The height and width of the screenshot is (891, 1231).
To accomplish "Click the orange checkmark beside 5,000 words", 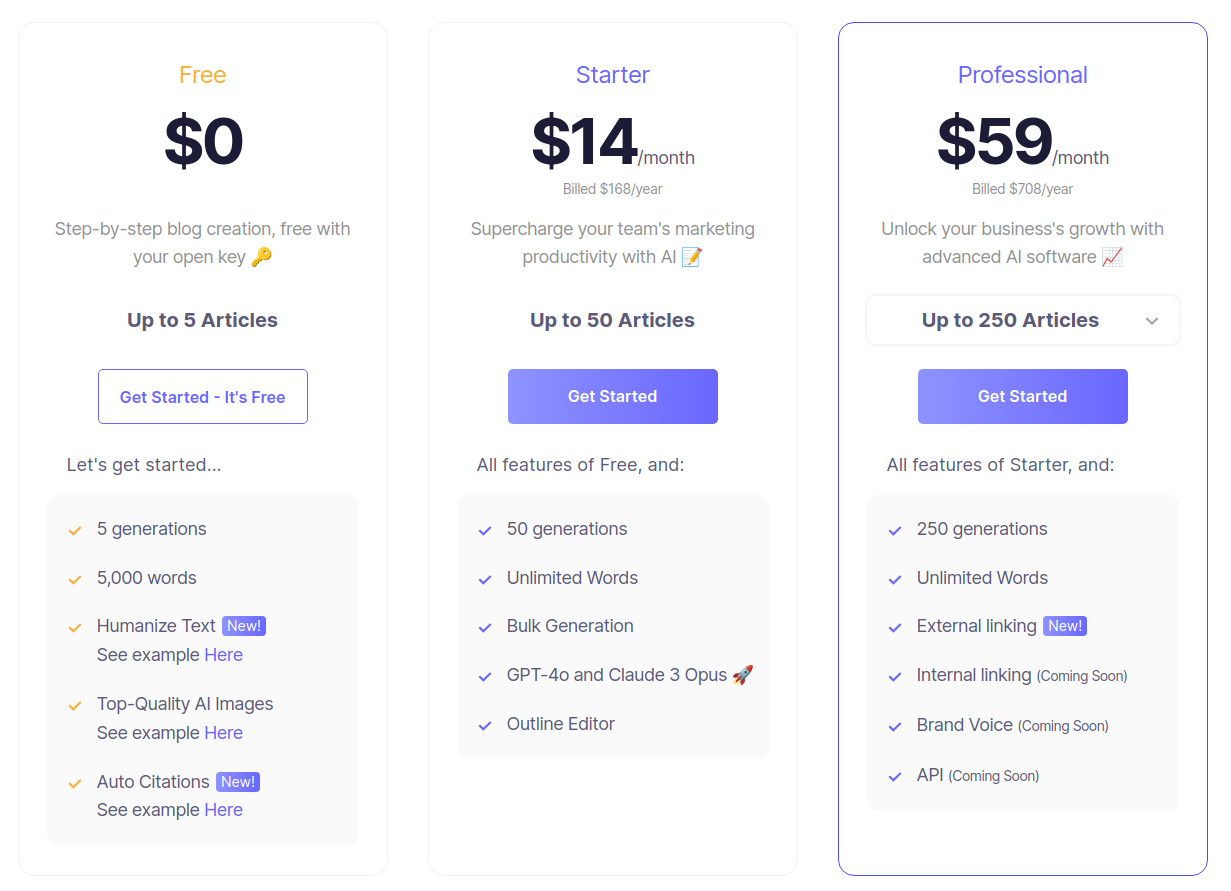I will tap(75, 580).
